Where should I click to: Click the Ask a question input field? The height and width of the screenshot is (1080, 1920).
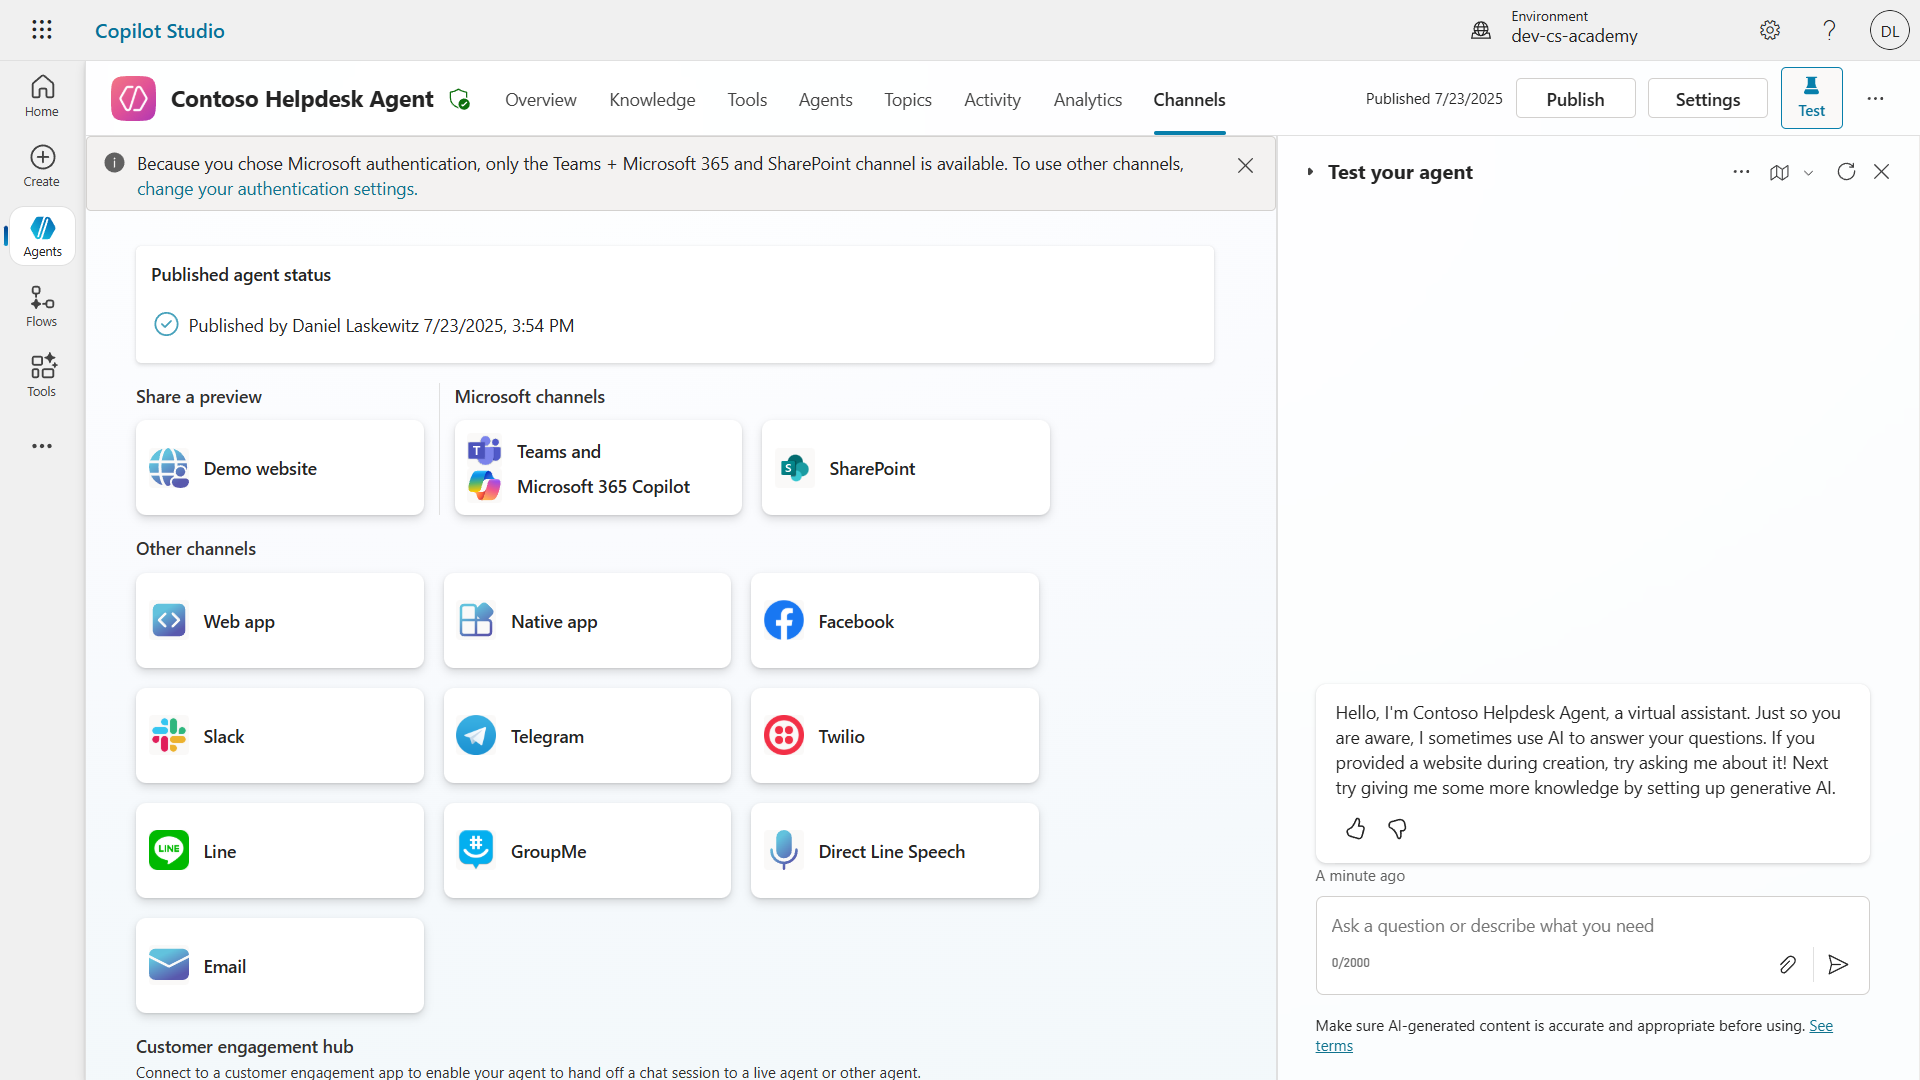[x=1540, y=925]
